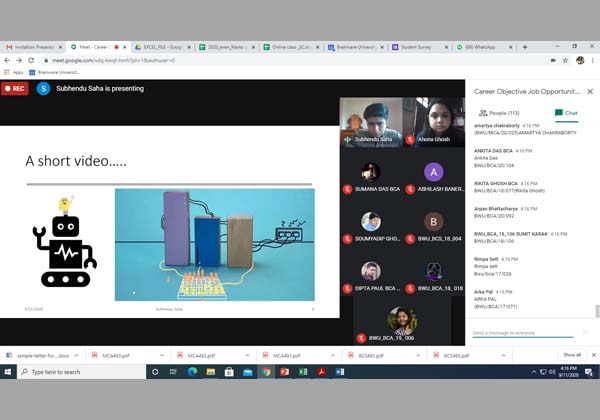This screenshot has height=420, width=600.
Task: Click the red REC recording indicator
Action: point(15,88)
